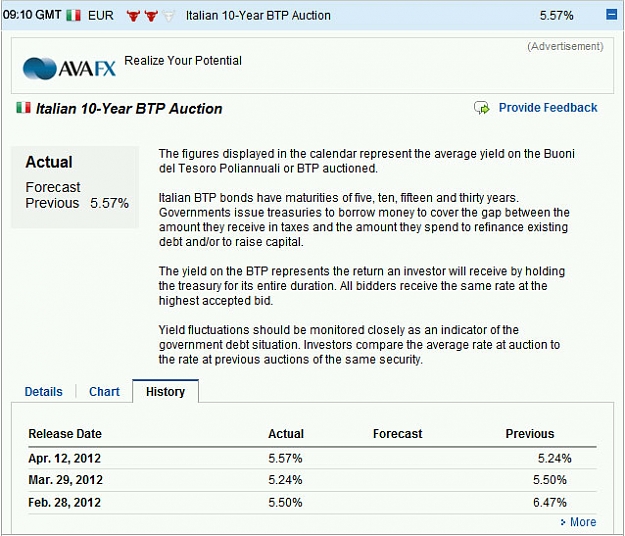The width and height of the screenshot is (625, 536).
Task: Click the first red bull volatility icon
Action: click(x=133, y=16)
